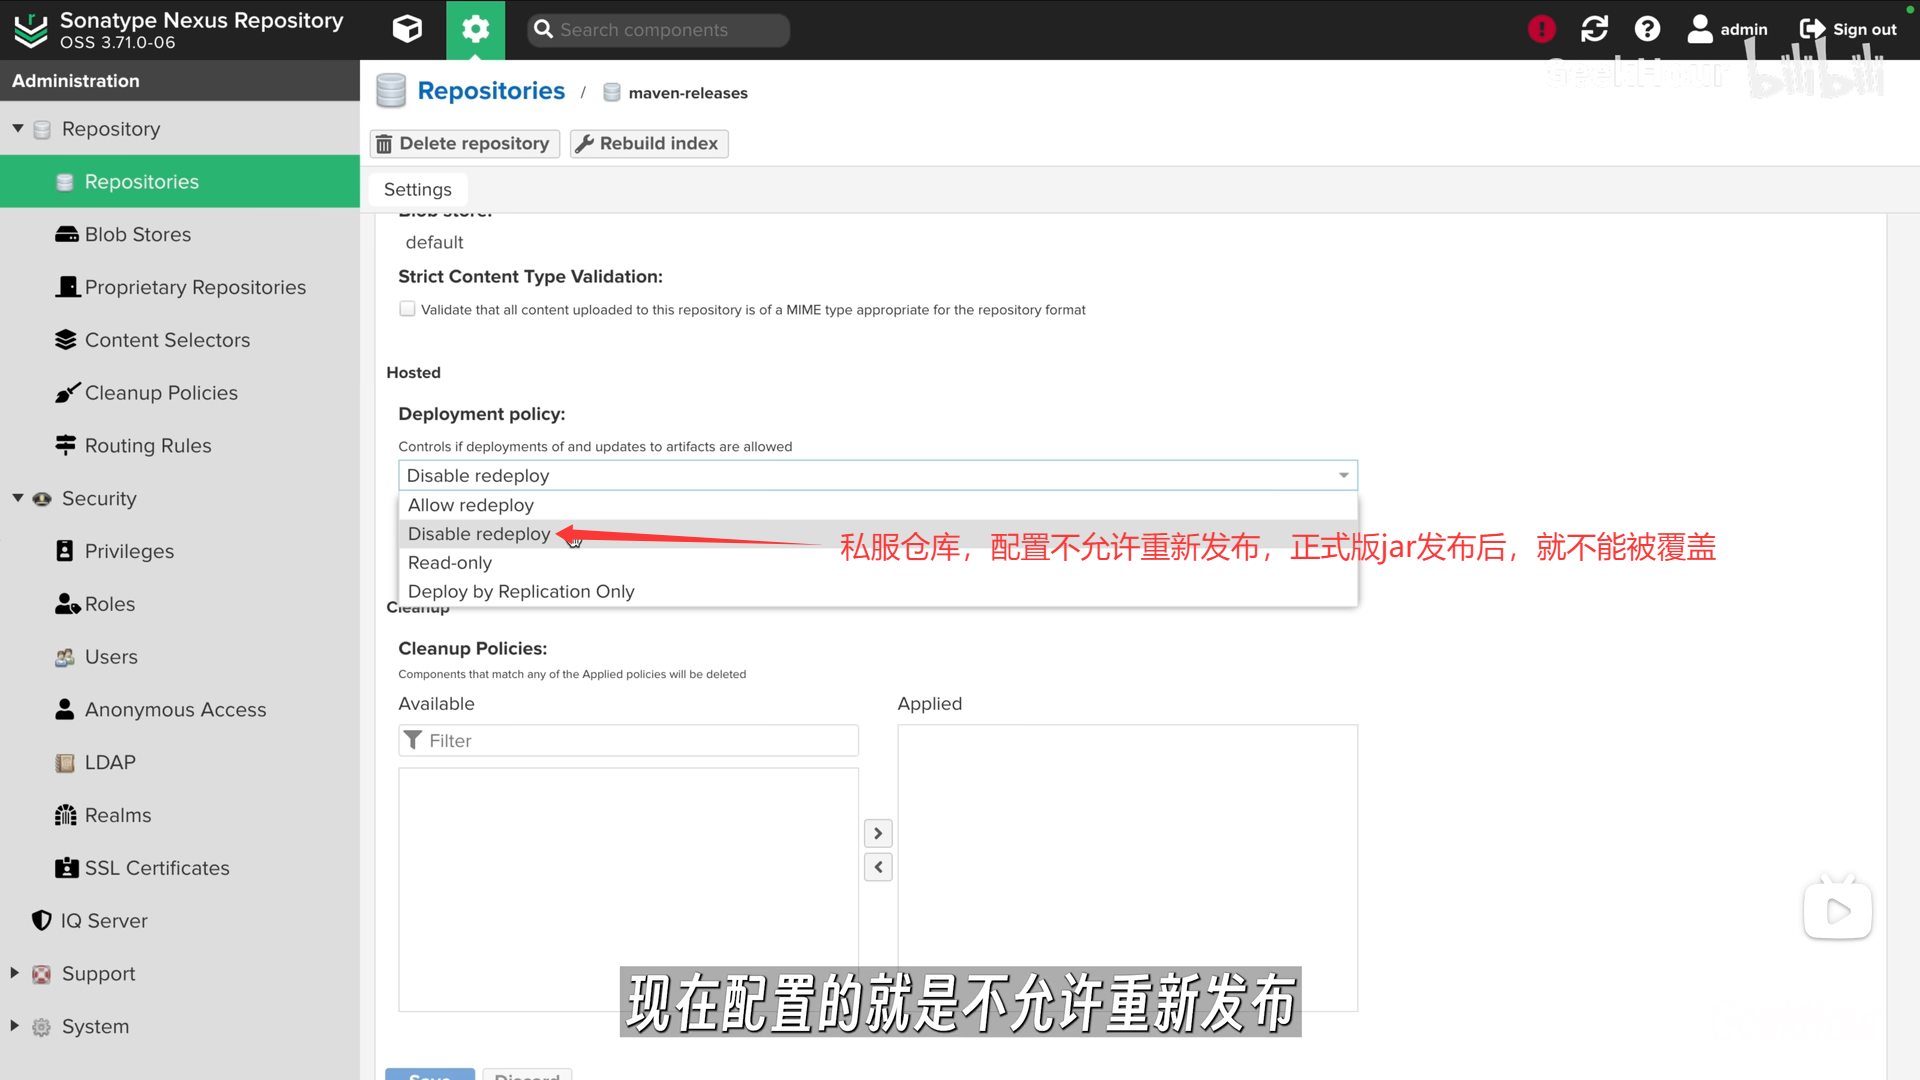
Task: Move policy to Available with left arrow
Action: [878, 867]
